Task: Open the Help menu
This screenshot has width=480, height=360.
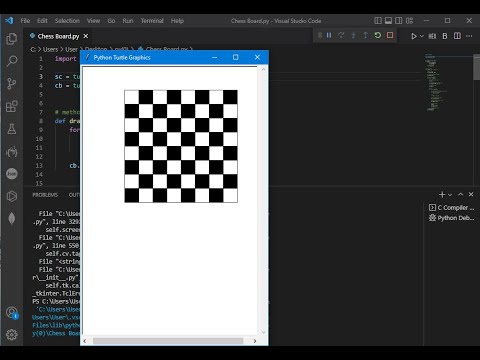Action: point(177,21)
